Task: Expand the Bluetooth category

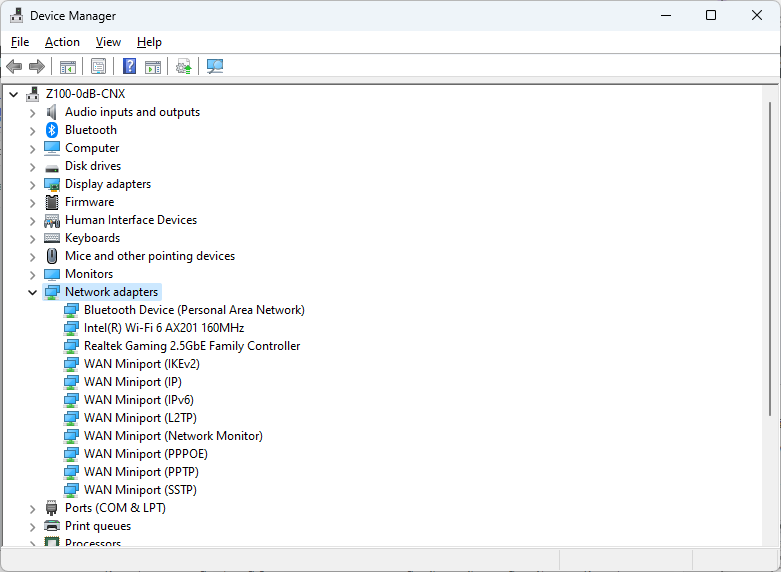Action: coord(32,131)
